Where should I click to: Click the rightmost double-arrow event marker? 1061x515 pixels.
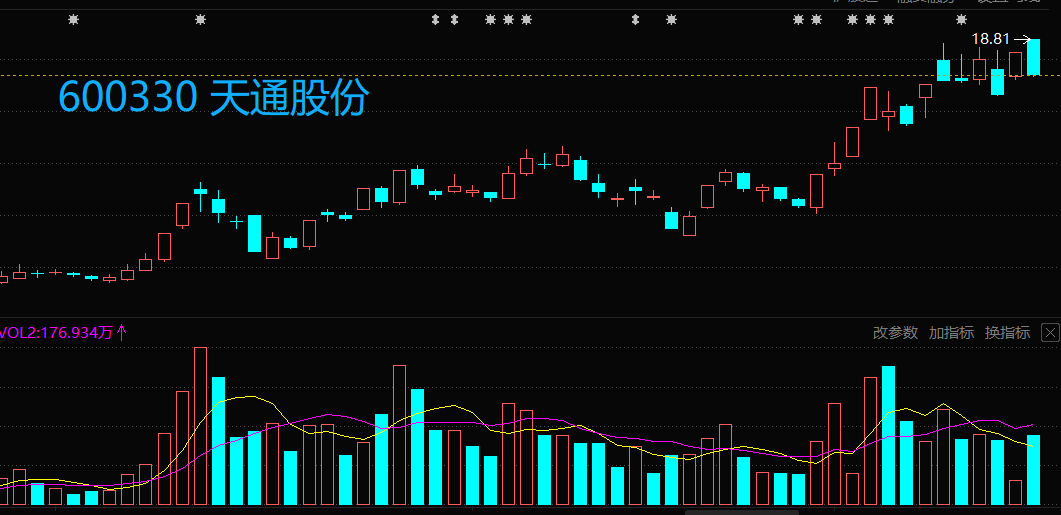click(635, 20)
